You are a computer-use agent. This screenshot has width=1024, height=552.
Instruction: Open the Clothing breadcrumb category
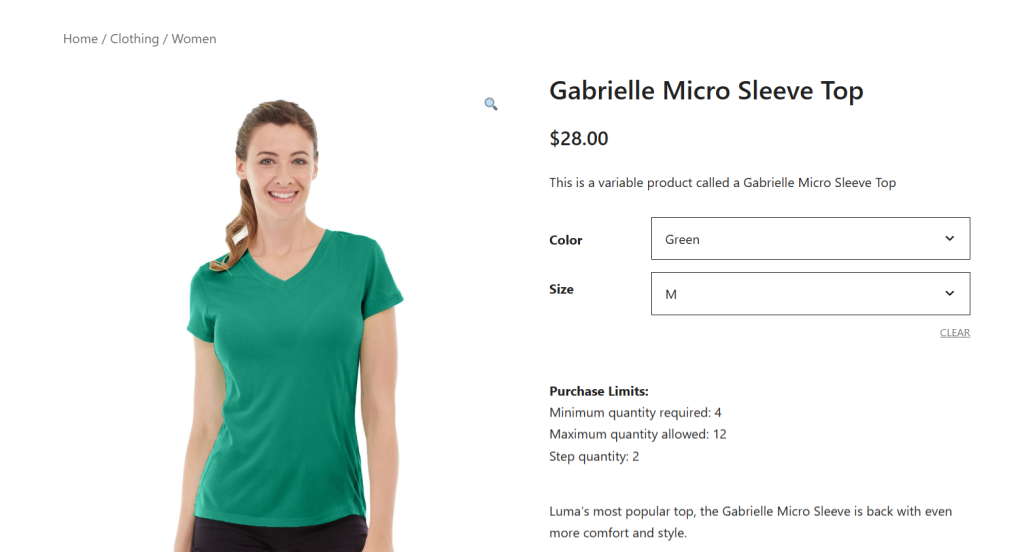(134, 39)
